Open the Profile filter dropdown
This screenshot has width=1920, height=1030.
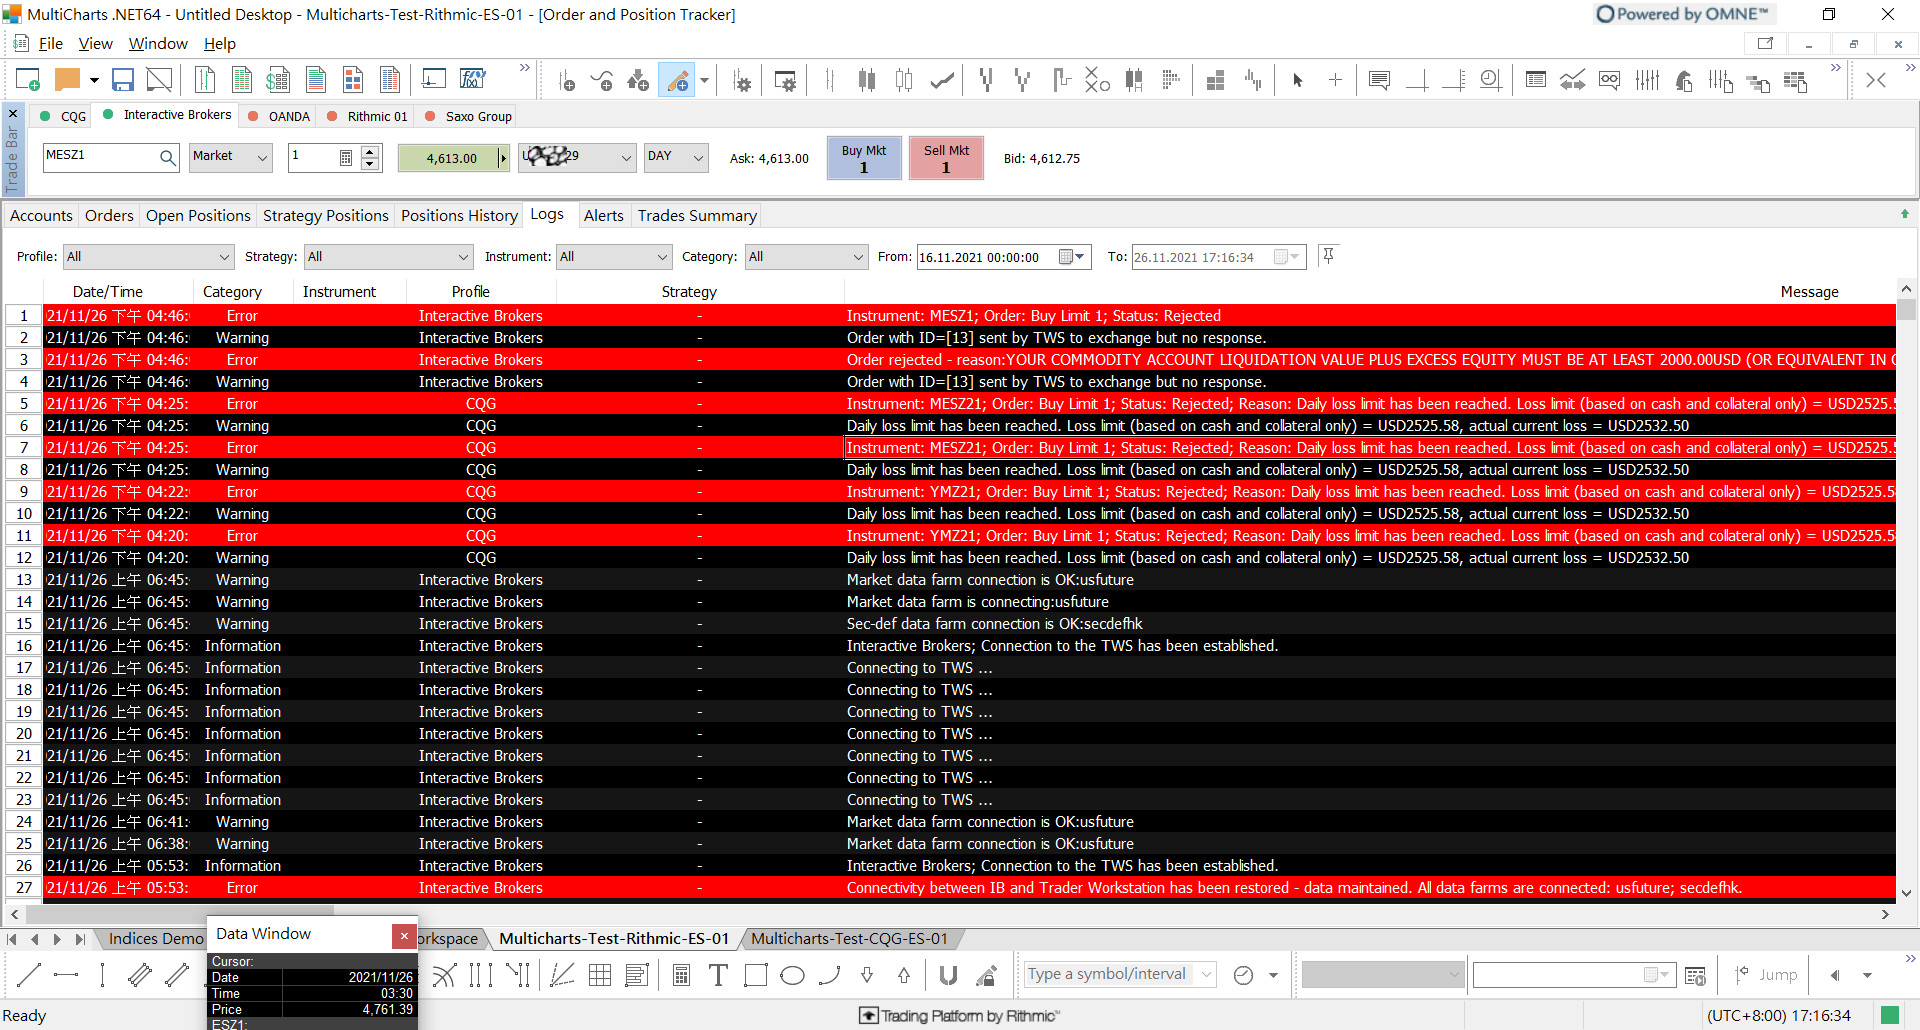[x=148, y=257]
